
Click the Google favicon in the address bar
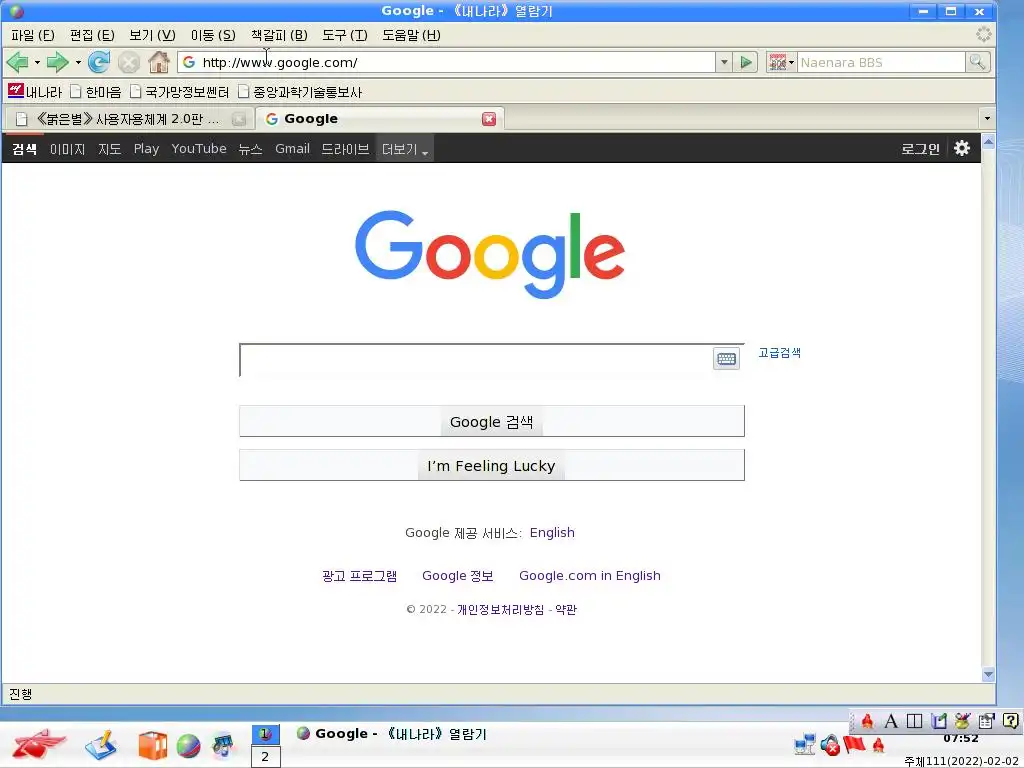189,62
